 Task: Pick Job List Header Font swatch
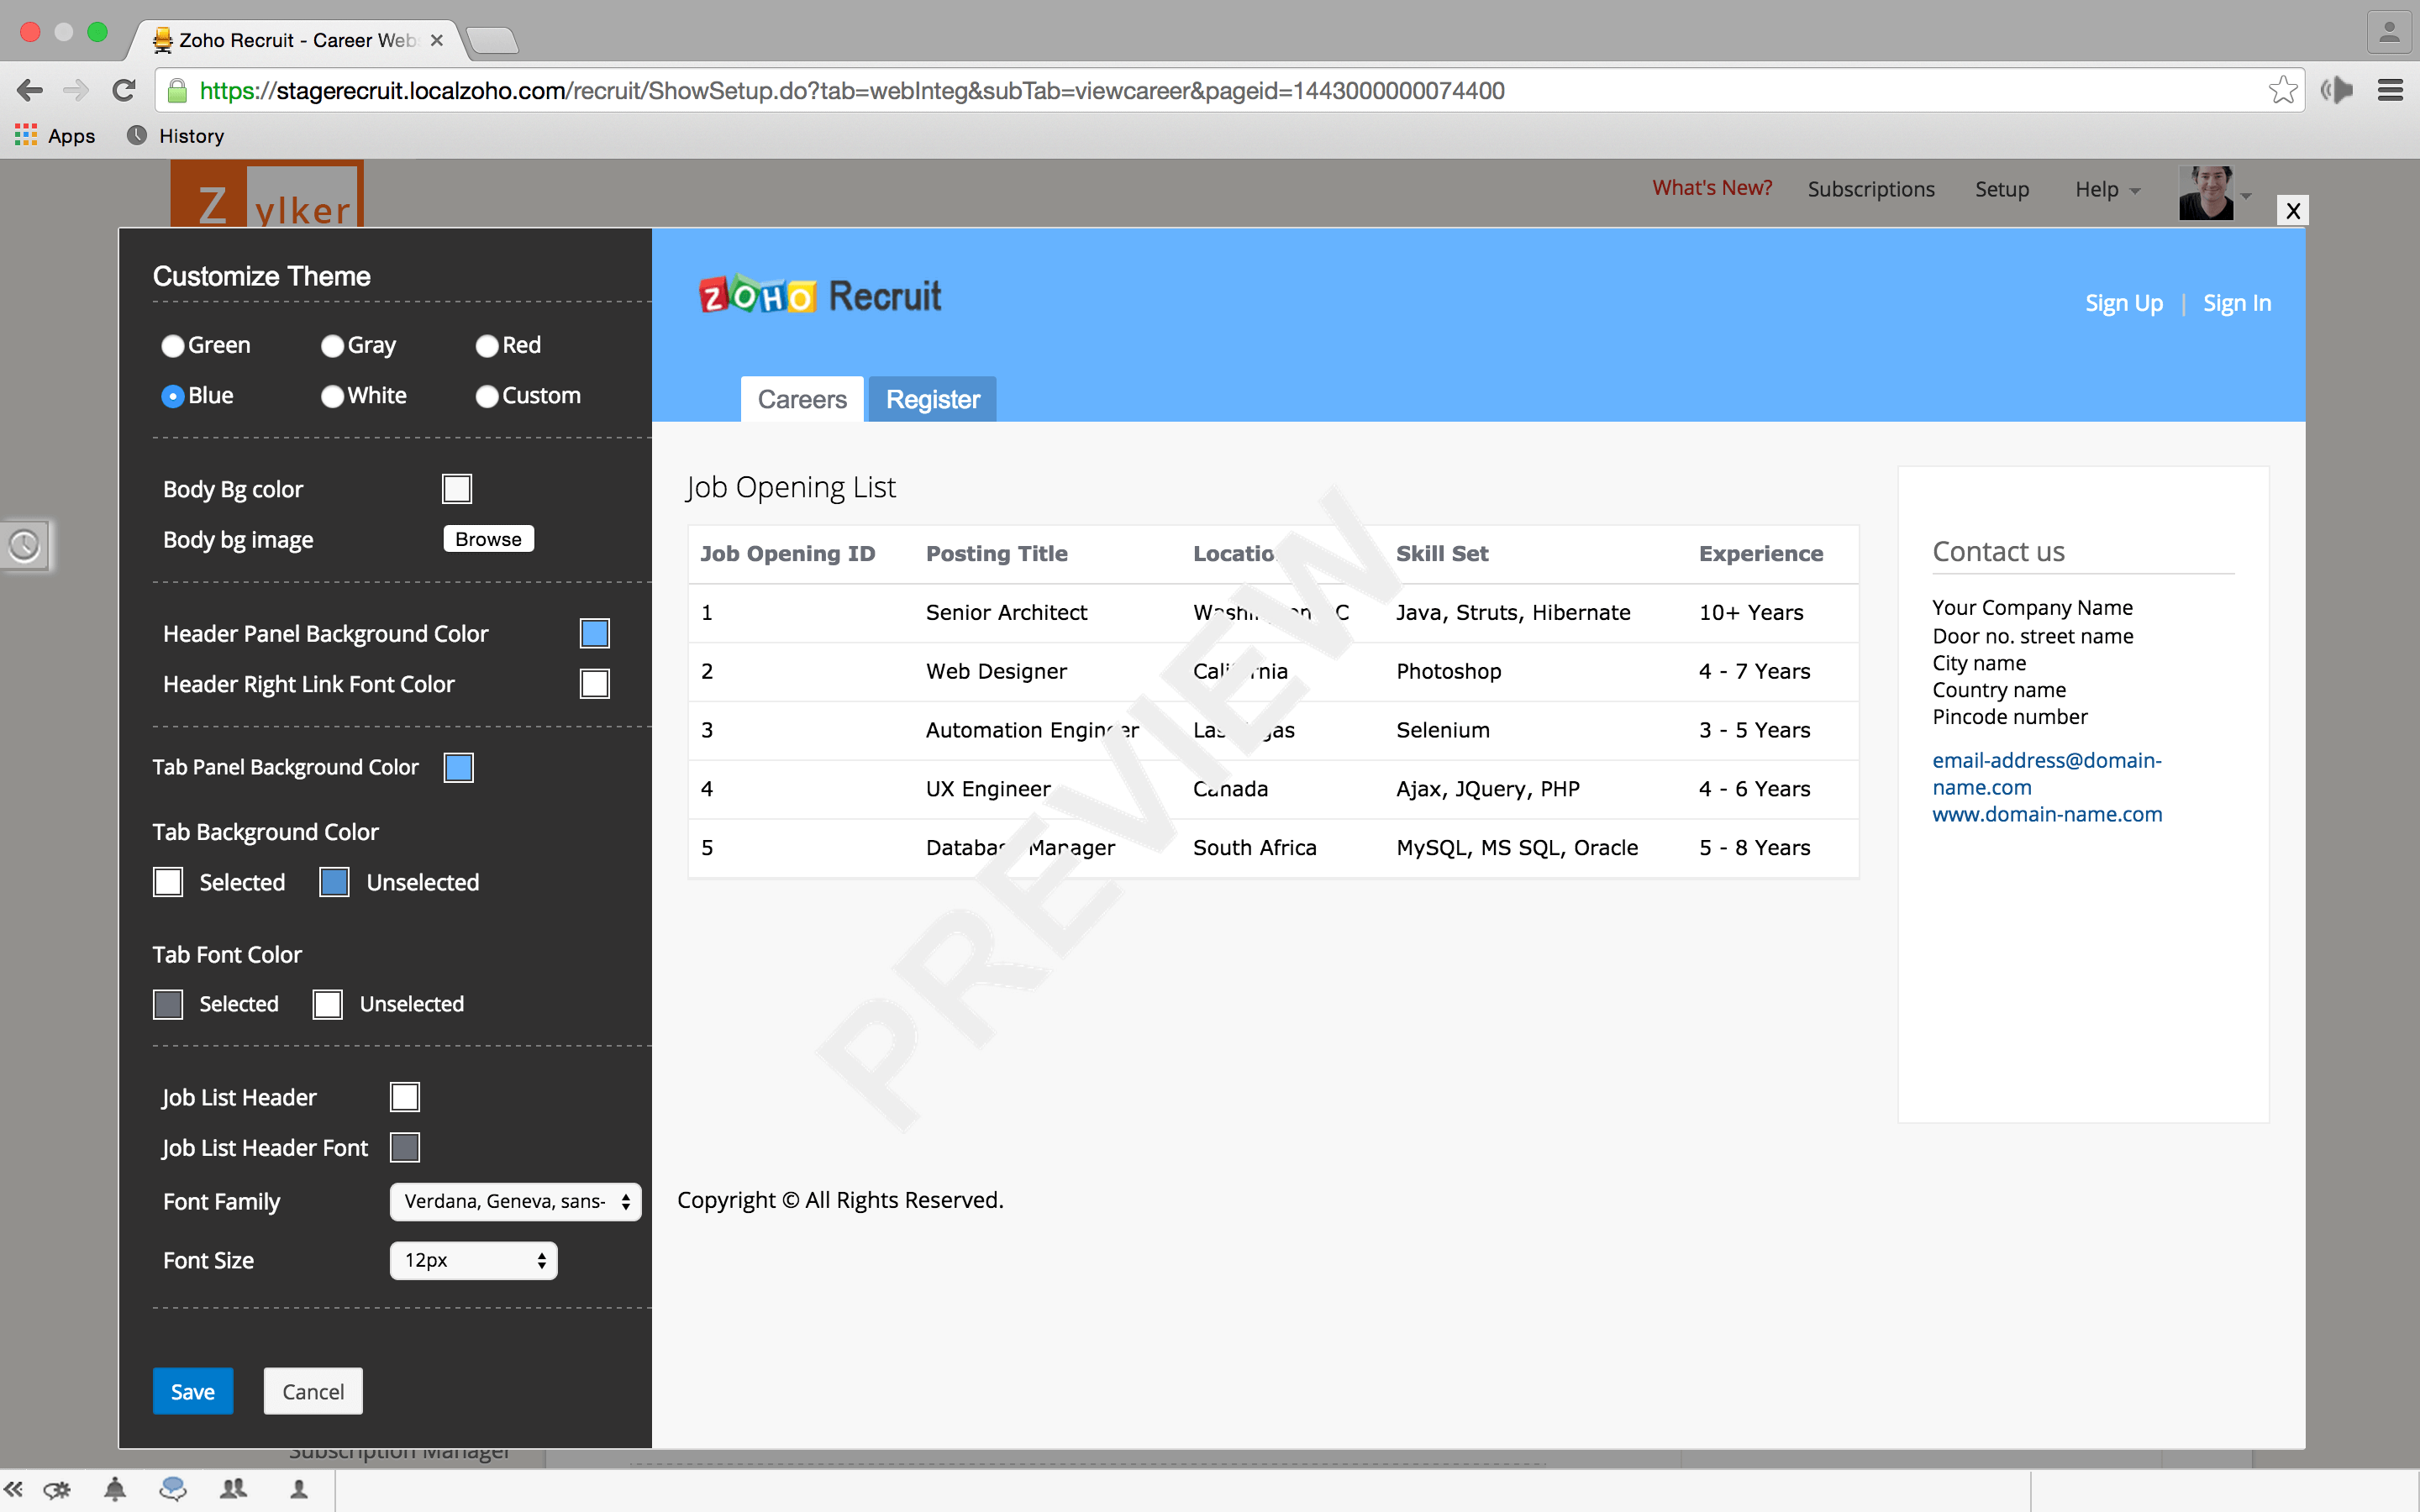tap(405, 1147)
